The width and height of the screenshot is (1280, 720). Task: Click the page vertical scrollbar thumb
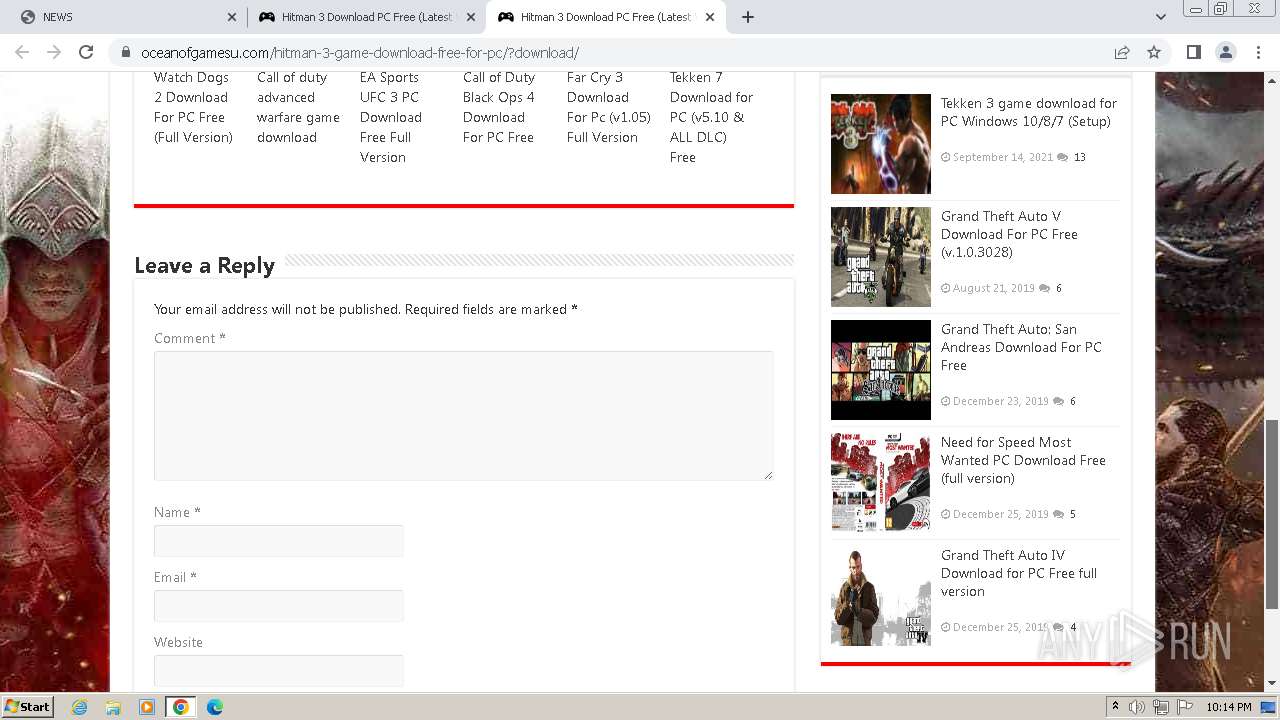(x=1272, y=514)
